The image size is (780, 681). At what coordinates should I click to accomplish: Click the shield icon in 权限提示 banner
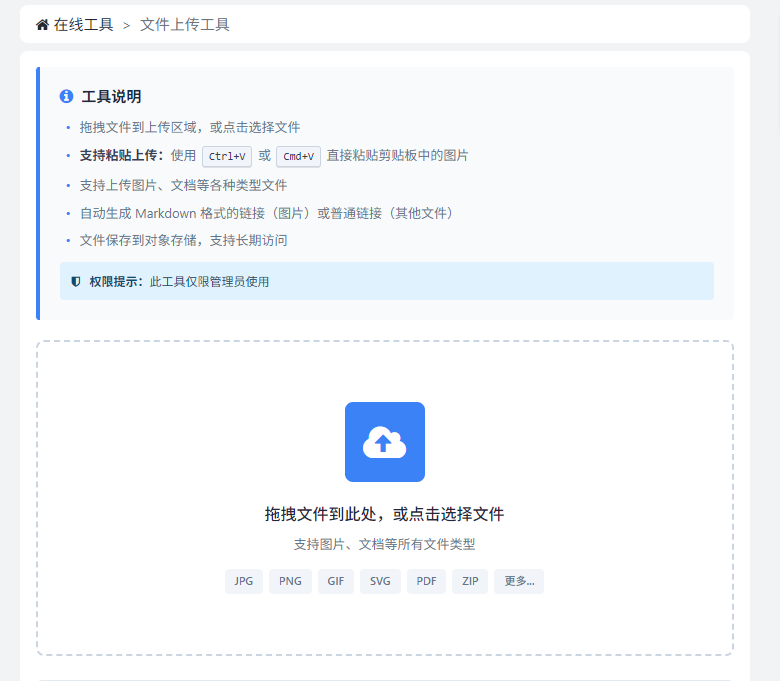pos(76,282)
